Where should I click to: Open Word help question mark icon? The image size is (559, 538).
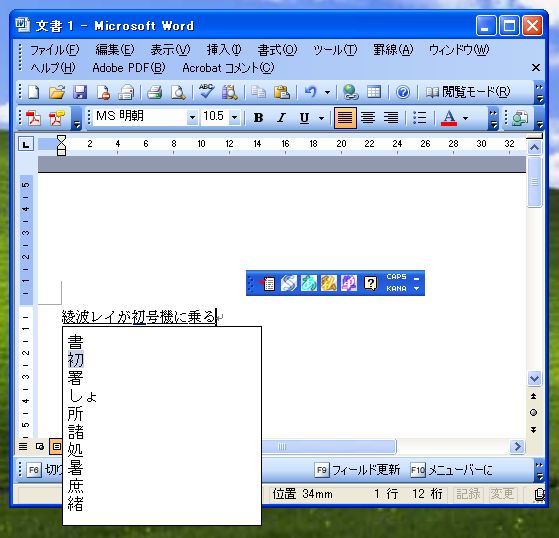click(403, 93)
